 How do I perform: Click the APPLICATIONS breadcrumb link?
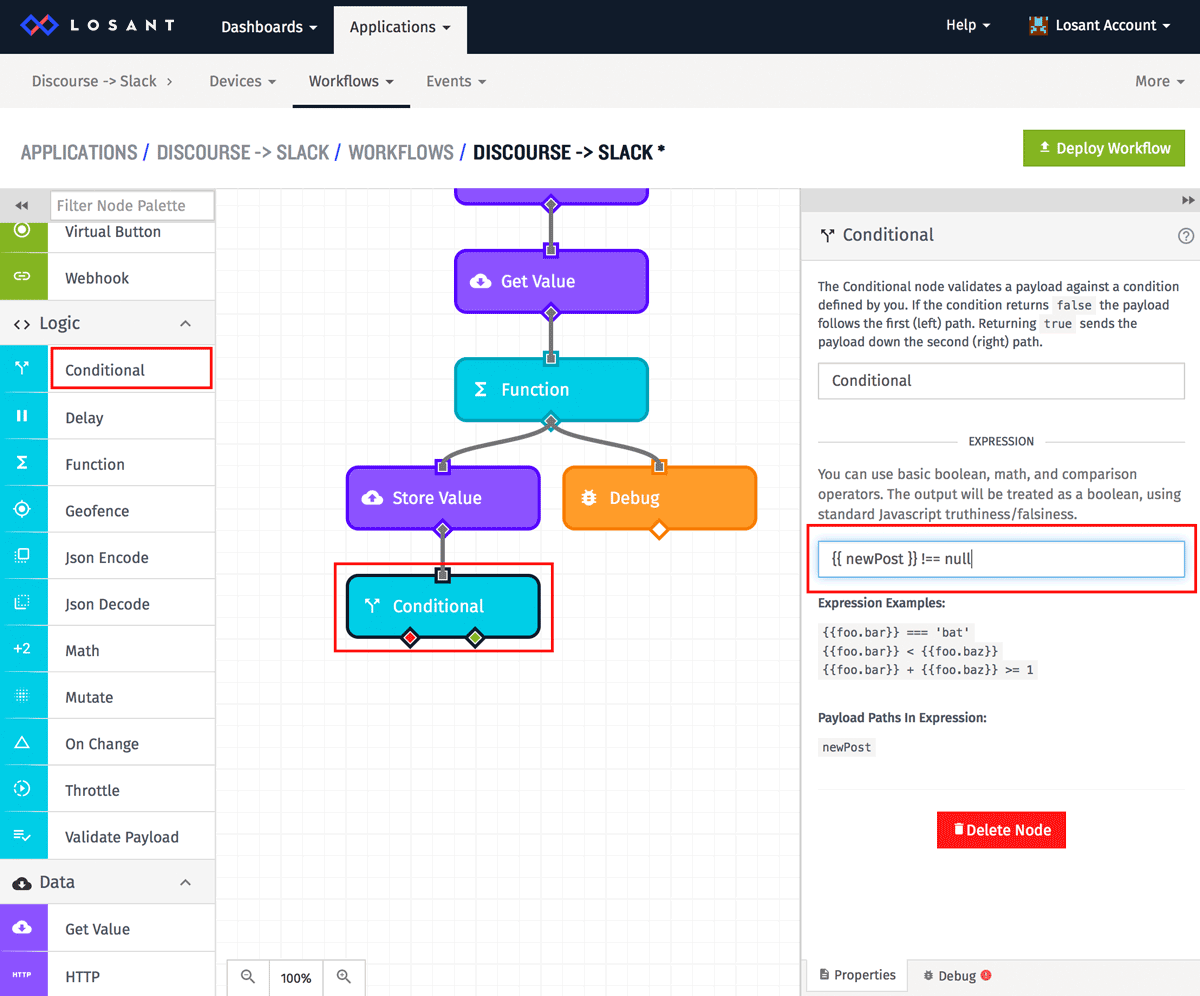tap(79, 152)
